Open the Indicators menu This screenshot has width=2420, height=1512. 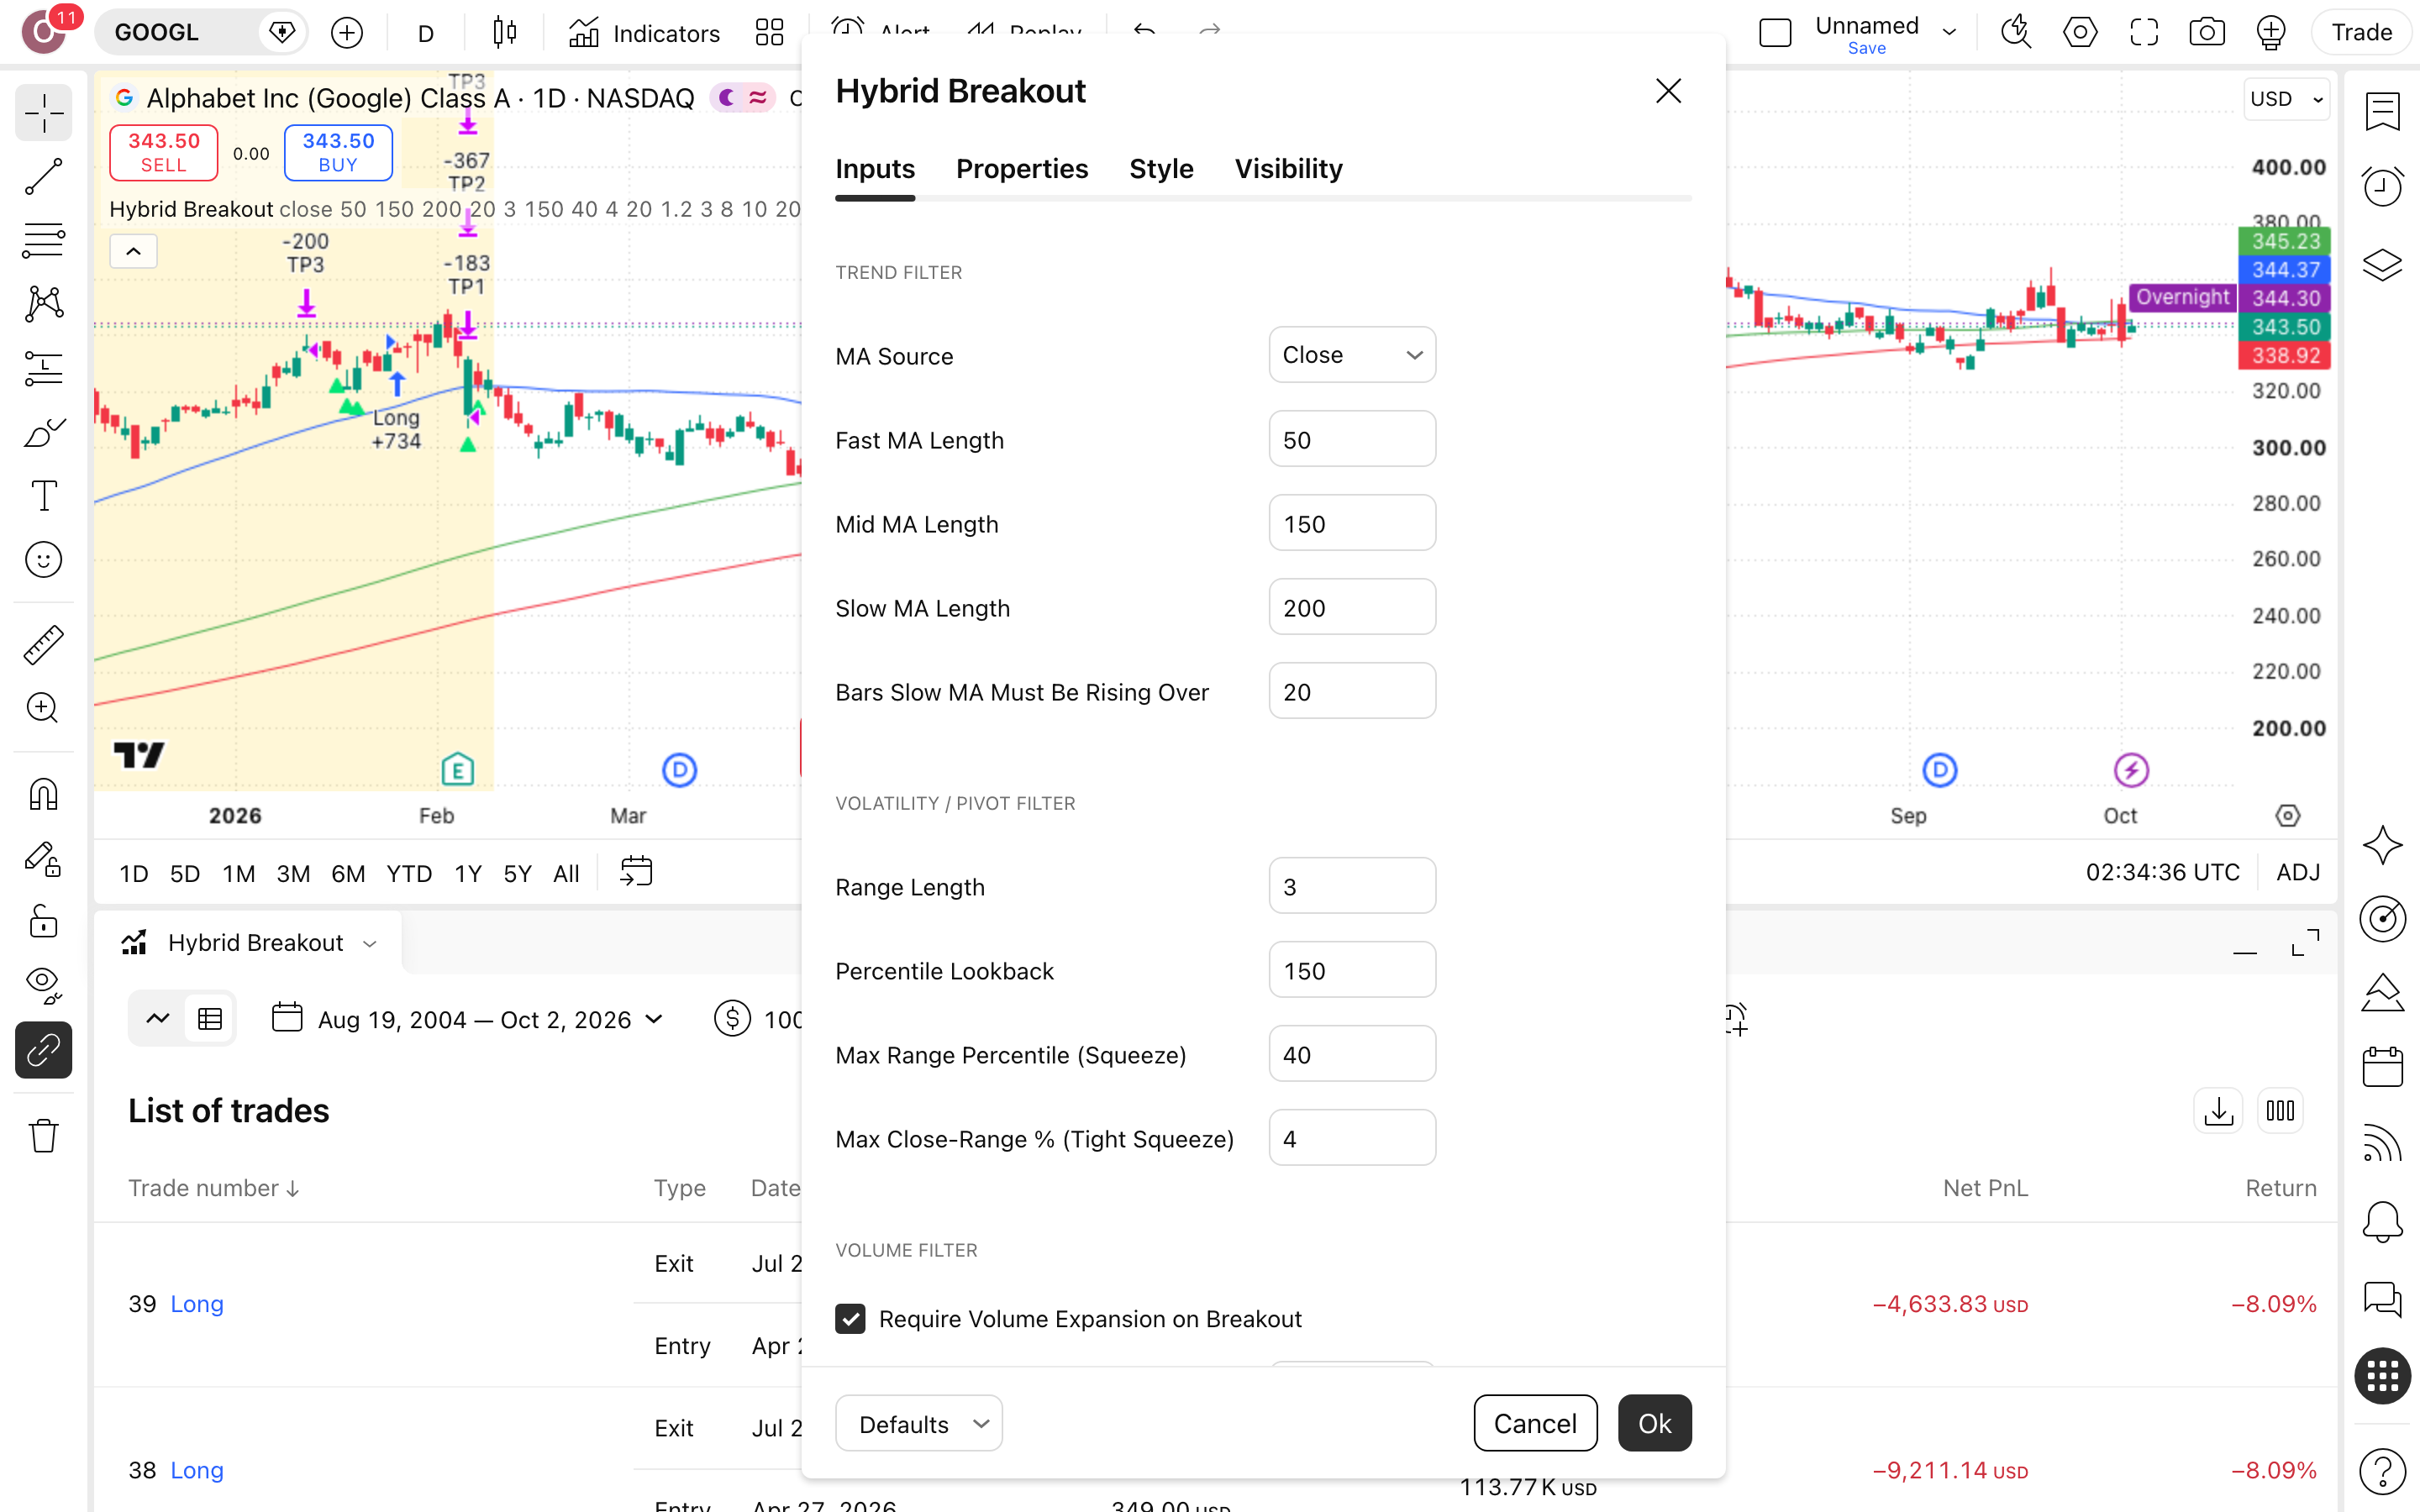click(643, 33)
